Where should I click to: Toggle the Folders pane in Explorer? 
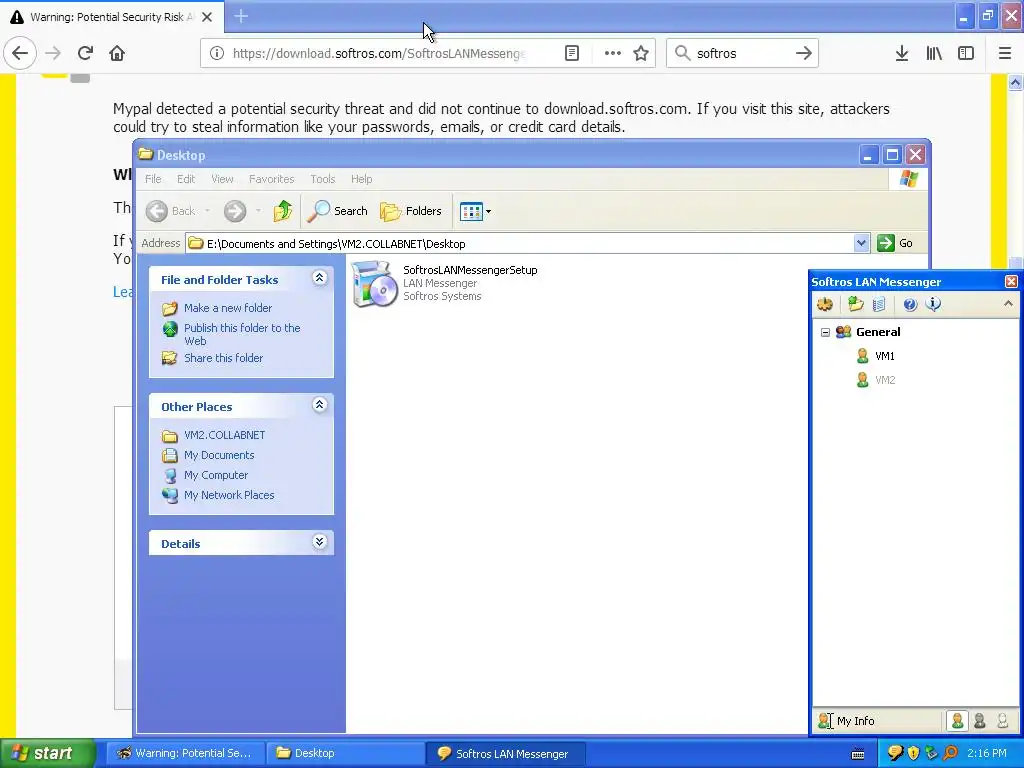click(x=411, y=211)
